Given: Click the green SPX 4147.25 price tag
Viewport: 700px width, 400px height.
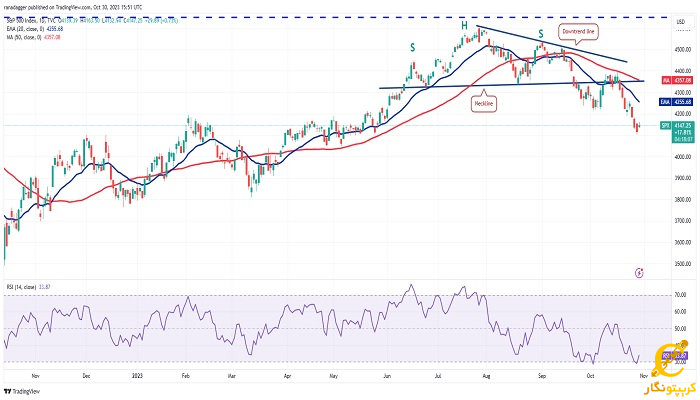Looking at the screenshot, I should click(x=677, y=132).
